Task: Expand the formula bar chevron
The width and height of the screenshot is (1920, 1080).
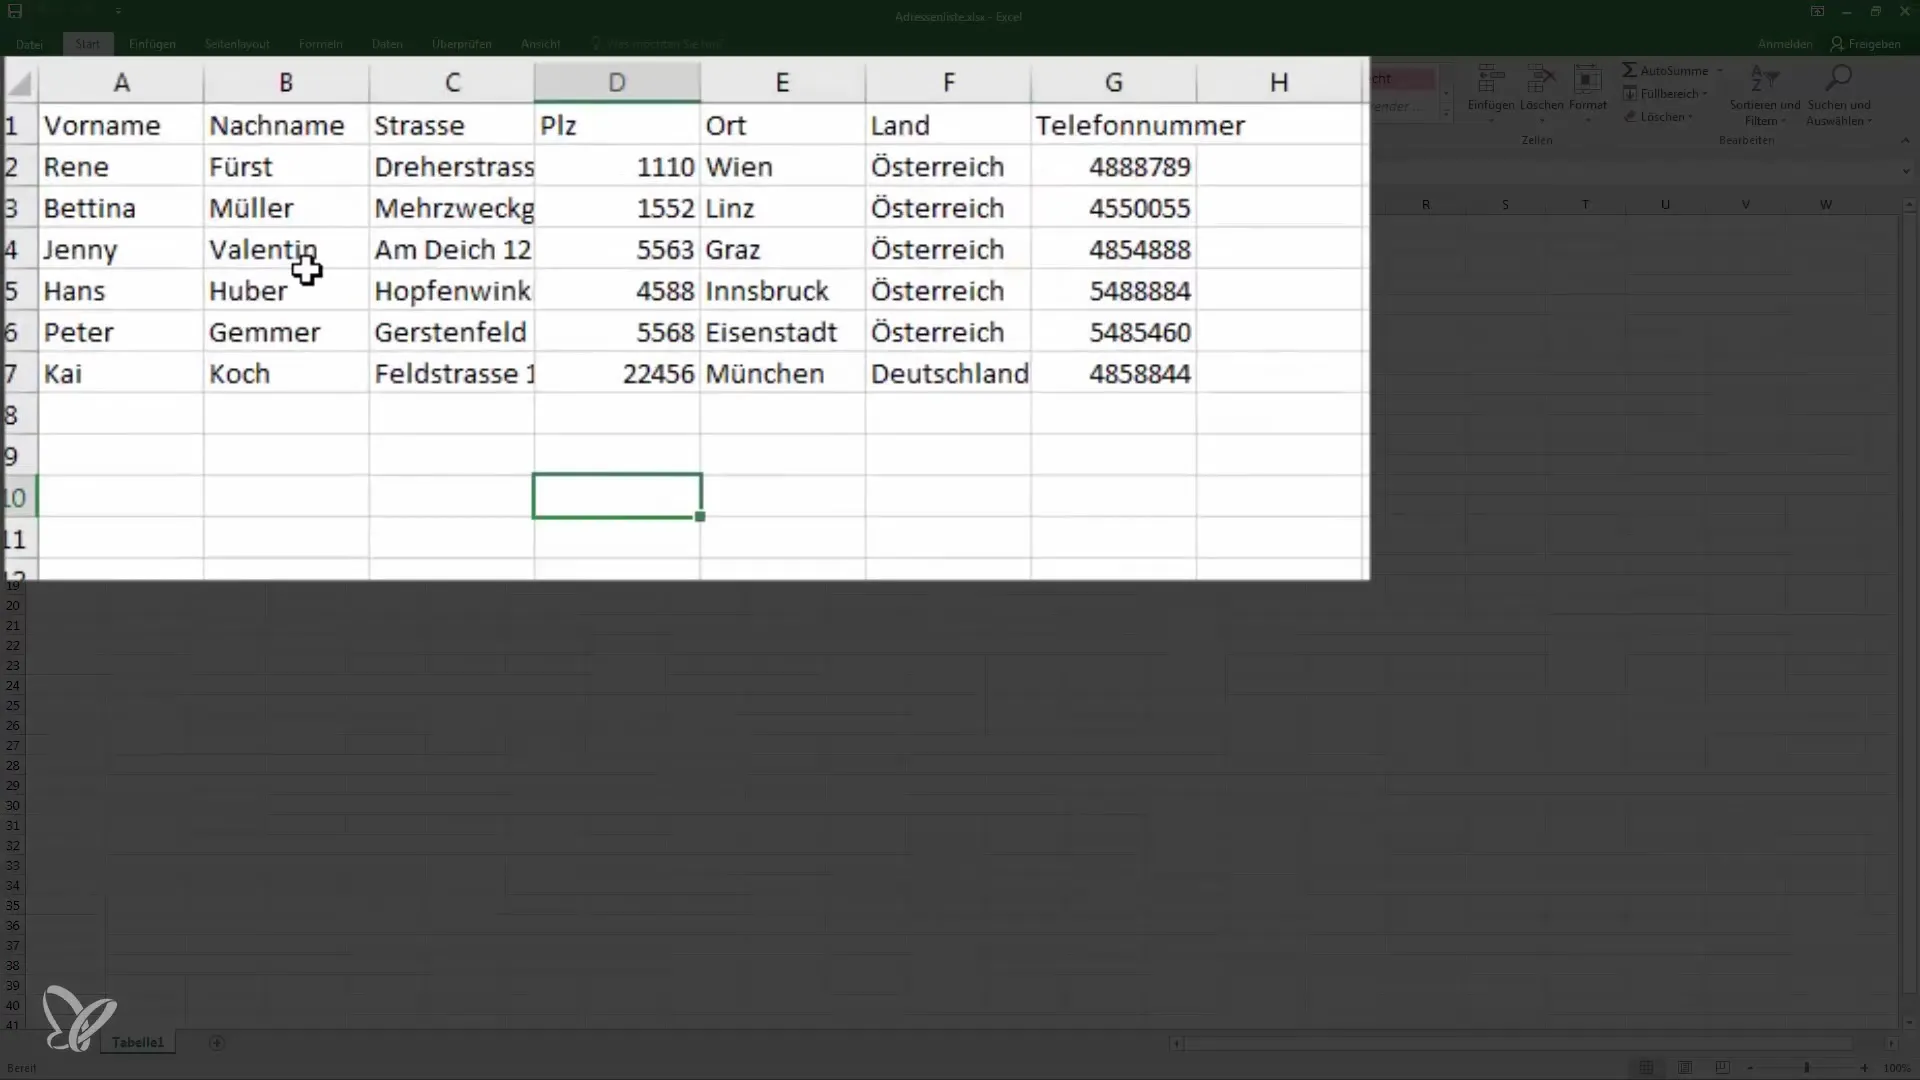Action: [1906, 171]
